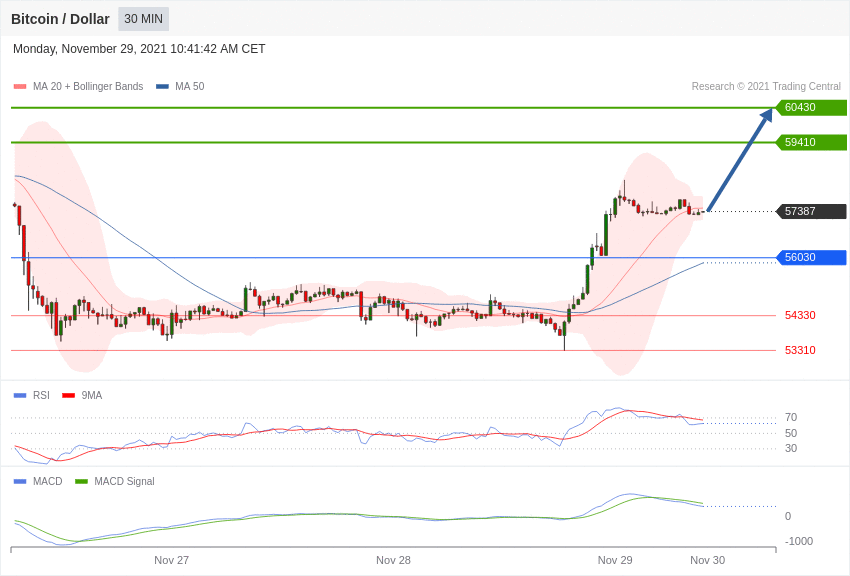Click the Nov 27 date axis label
The width and height of the screenshot is (850, 576).
[x=171, y=560]
